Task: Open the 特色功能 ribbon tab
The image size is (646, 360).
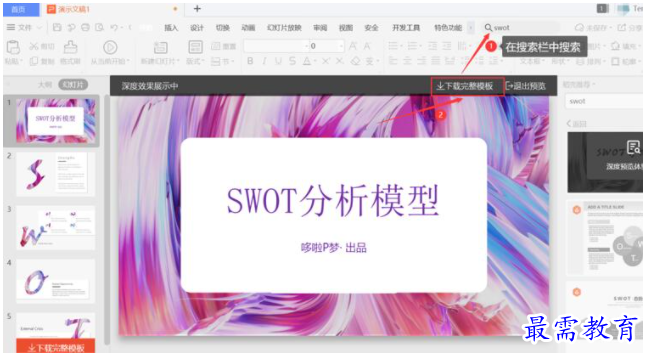Action: tap(448, 28)
